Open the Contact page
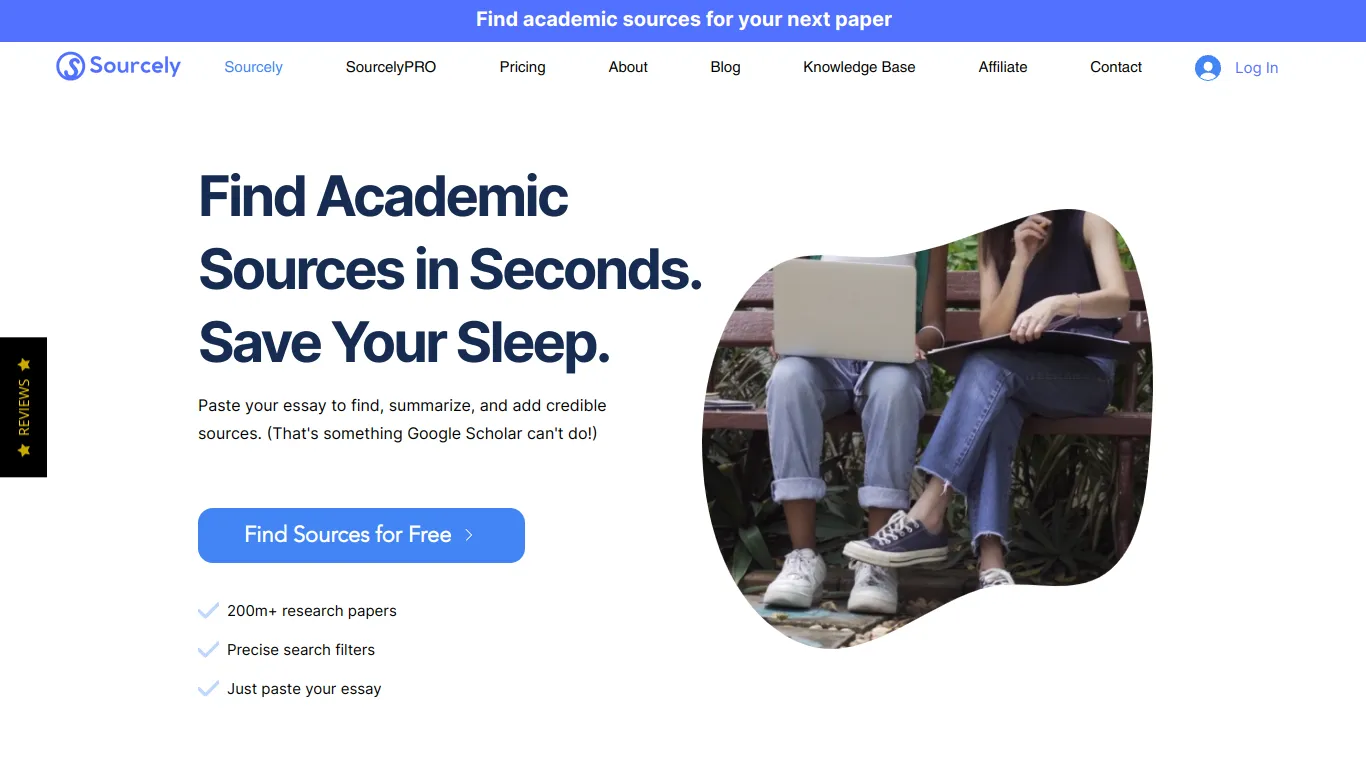Screen dimensions: 1366x768 1116,67
